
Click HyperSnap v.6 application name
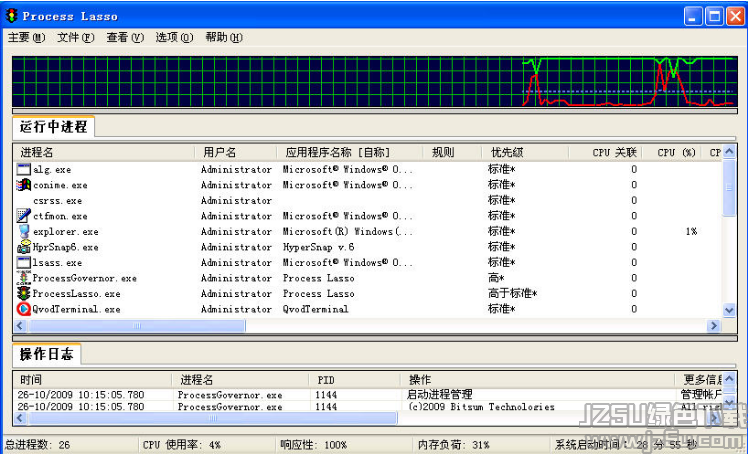pos(319,247)
